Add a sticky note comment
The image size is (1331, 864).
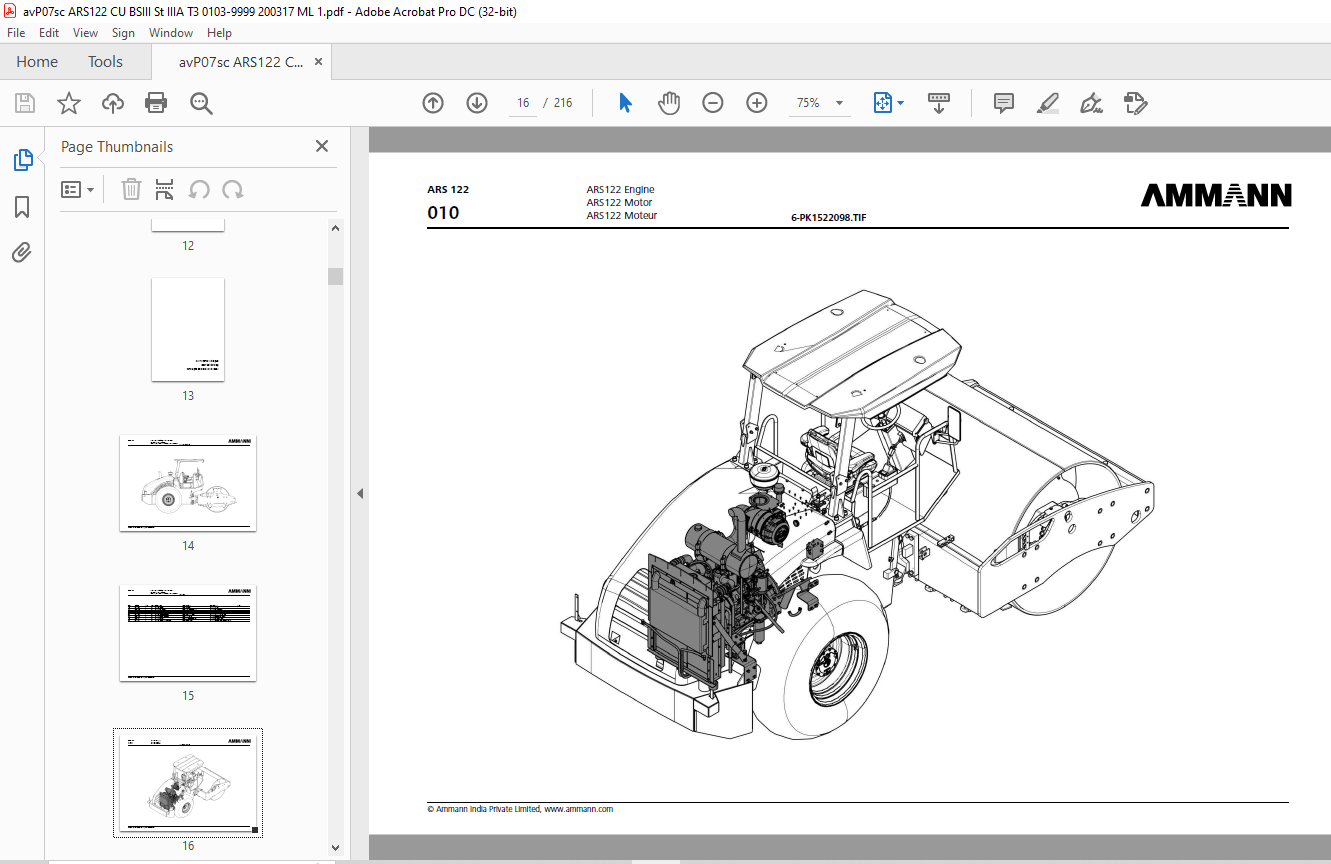(x=1004, y=103)
